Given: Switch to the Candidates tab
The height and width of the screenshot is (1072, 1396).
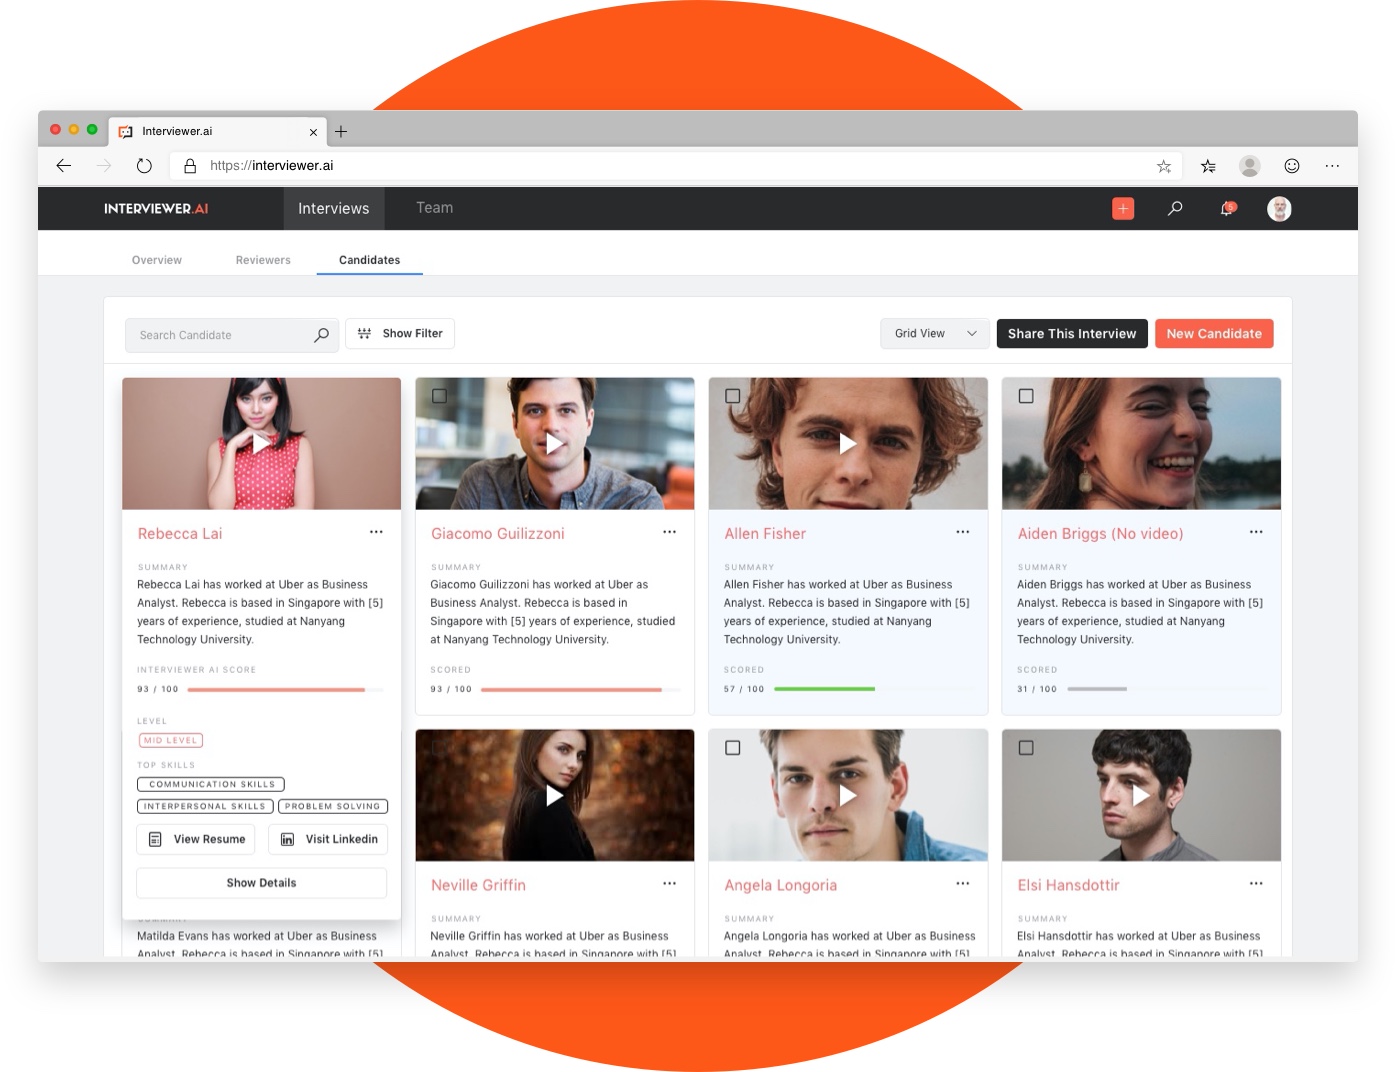Looking at the screenshot, I should click(x=369, y=259).
